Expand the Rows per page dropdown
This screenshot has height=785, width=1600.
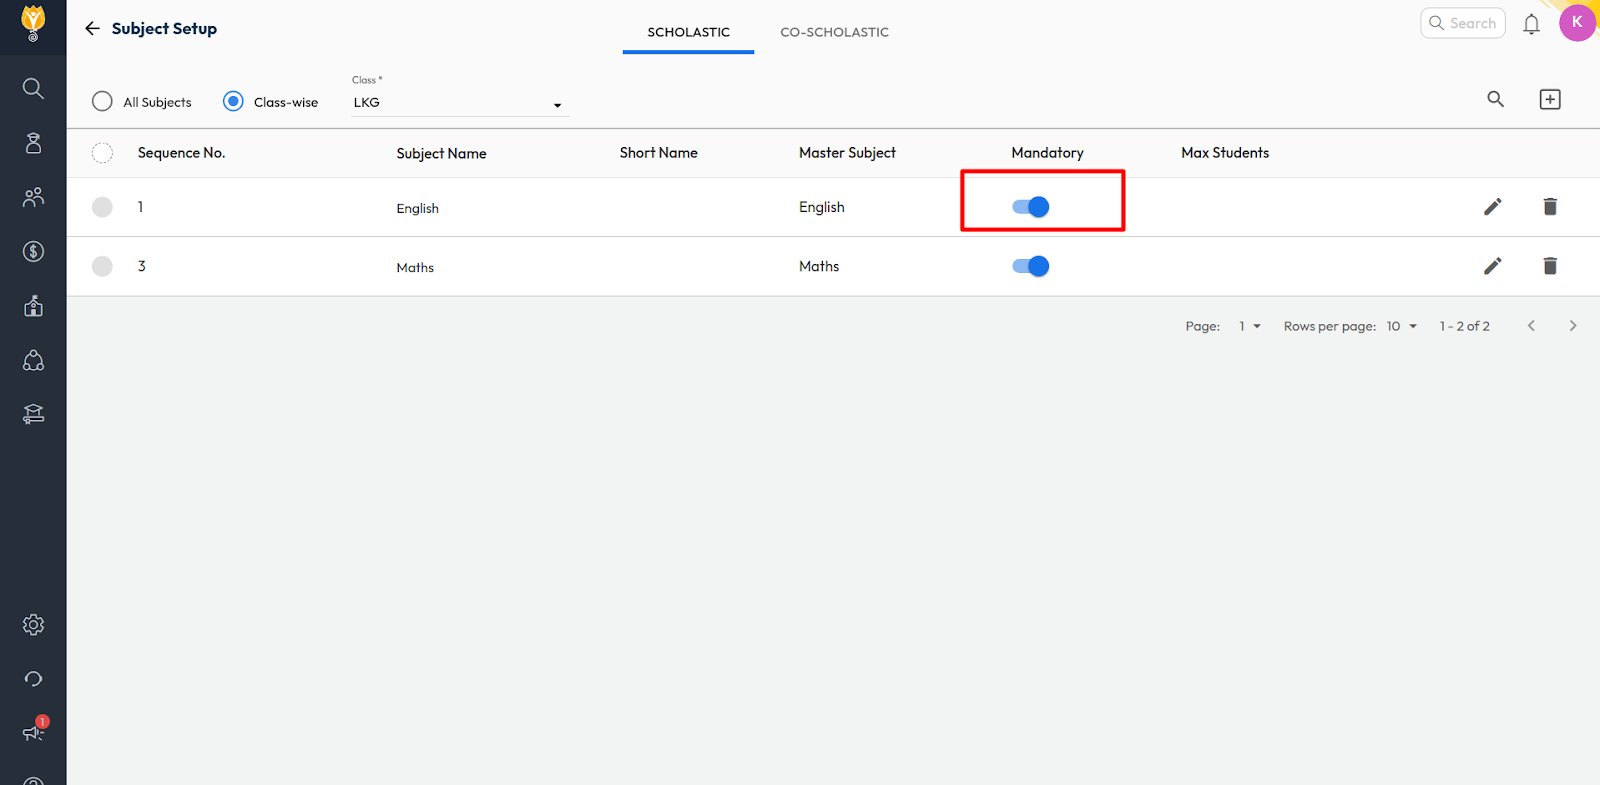click(1401, 326)
